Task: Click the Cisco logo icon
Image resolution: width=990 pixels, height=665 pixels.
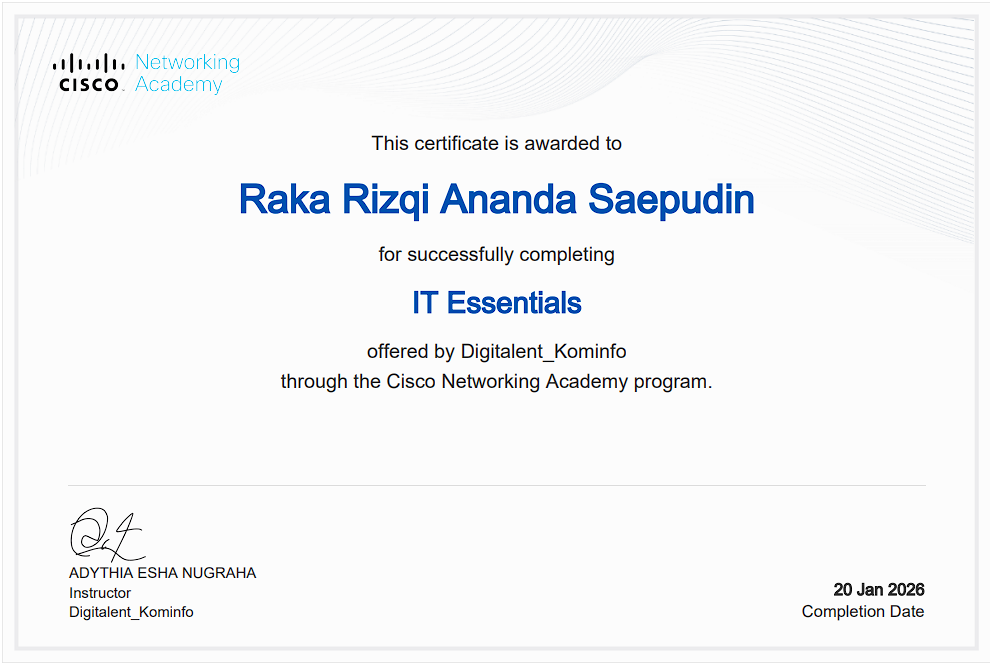Action: [x=88, y=73]
